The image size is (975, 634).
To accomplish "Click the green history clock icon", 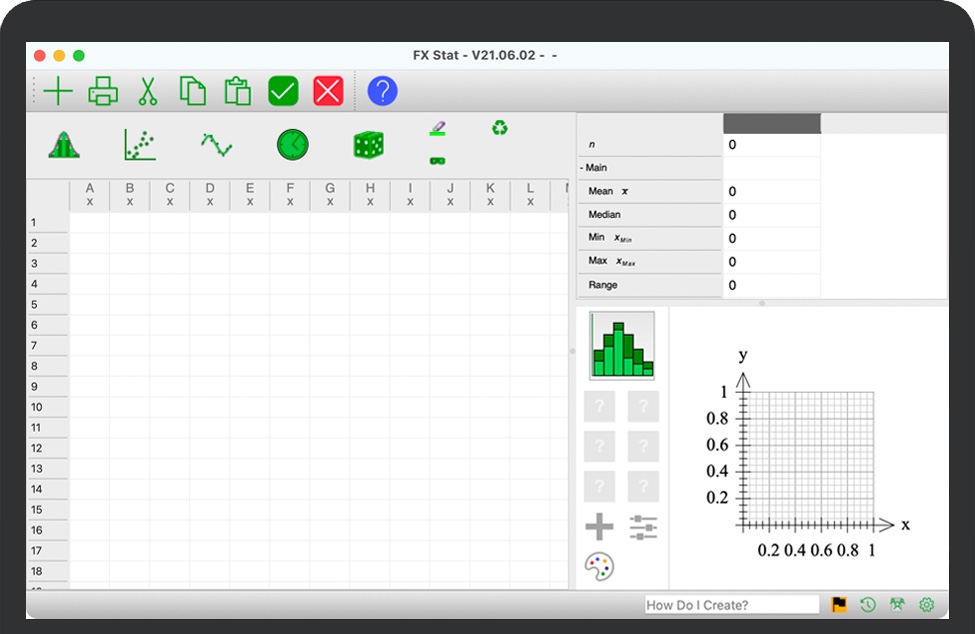I will [x=868, y=604].
